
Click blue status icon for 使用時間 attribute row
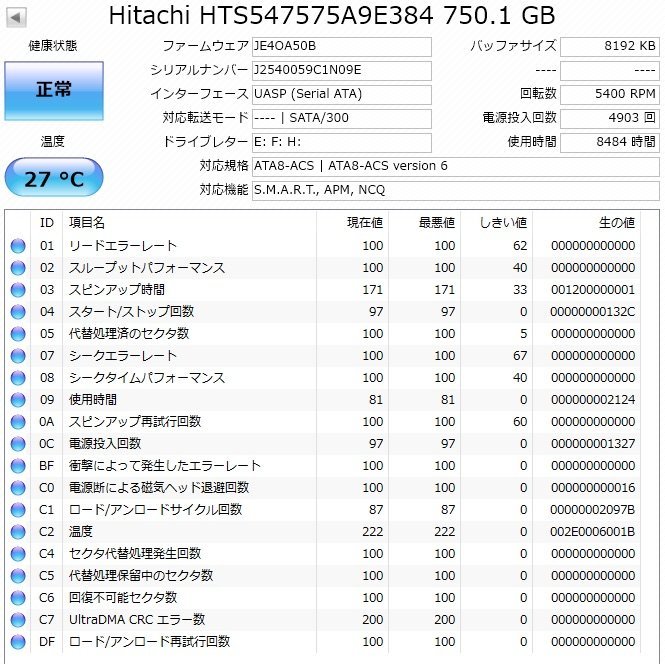pyautogui.click(x=18, y=400)
